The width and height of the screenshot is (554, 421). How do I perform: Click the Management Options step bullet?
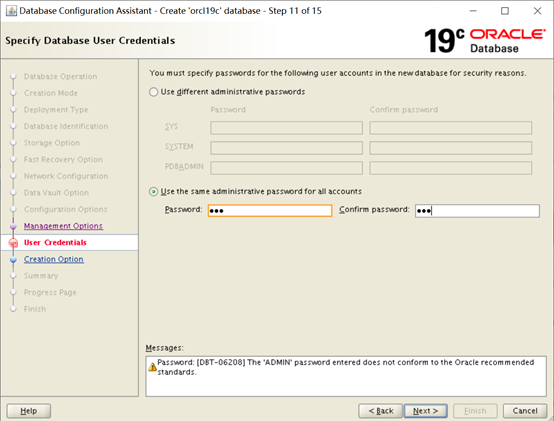pyautogui.click(x=13, y=226)
